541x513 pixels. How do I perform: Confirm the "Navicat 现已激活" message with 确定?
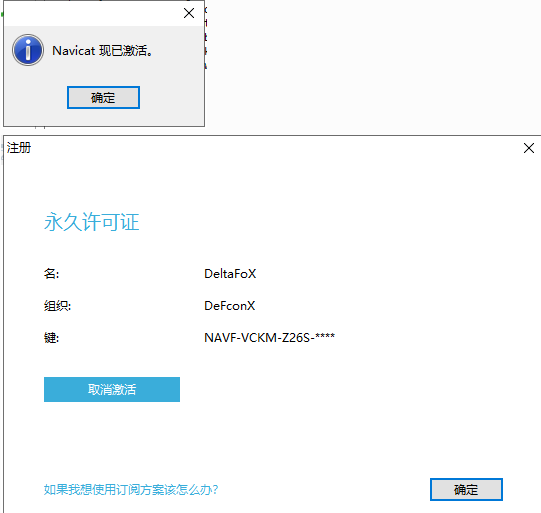click(x=103, y=98)
